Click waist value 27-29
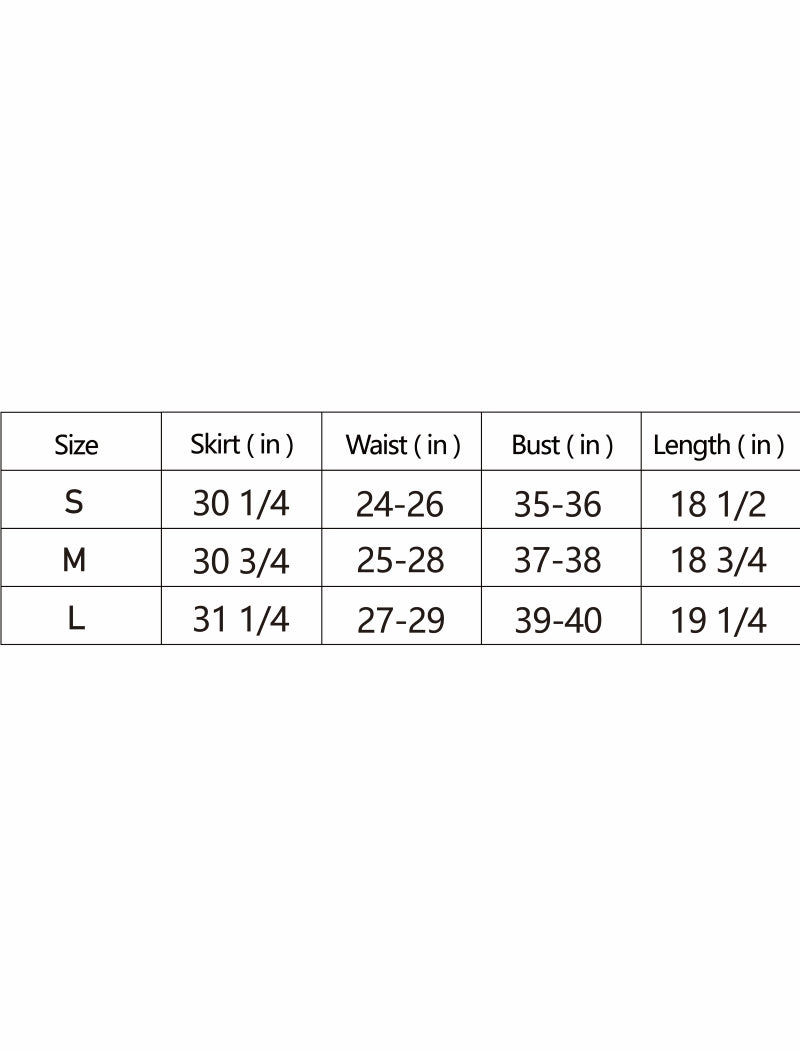Screen dimensions: 800x1050 pyautogui.click(x=400, y=620)
